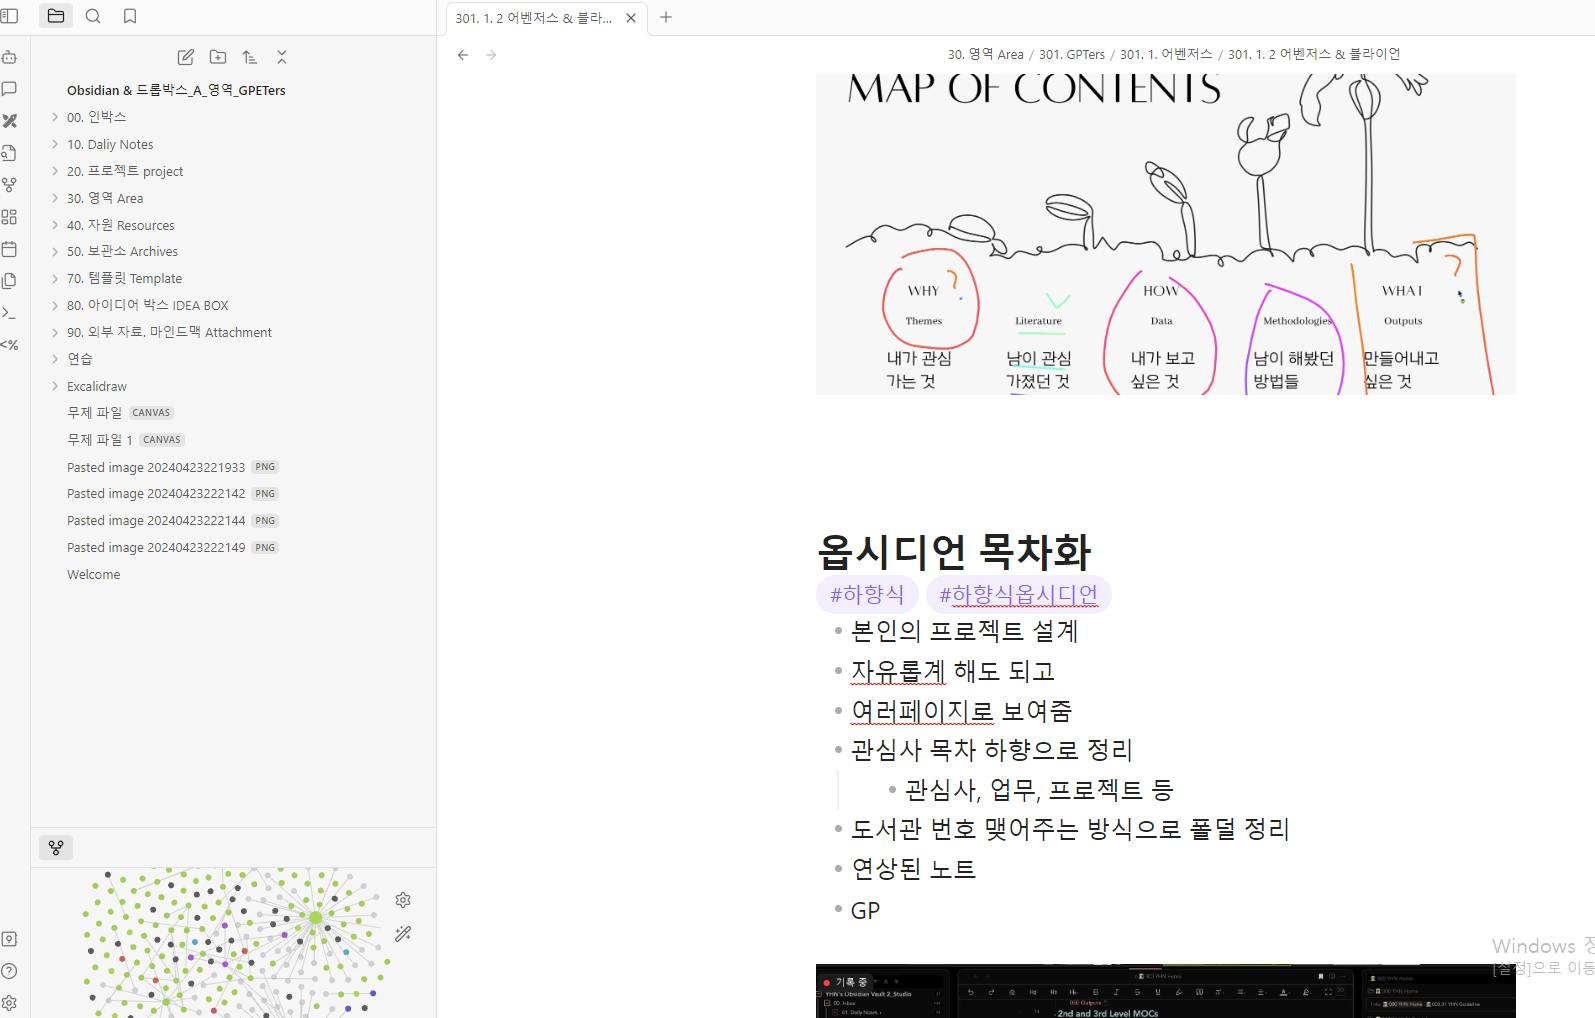This screenshot has width=1595, height=1018.
Task: Collapse all folders in explorer
Action: (x=282, y=57)
